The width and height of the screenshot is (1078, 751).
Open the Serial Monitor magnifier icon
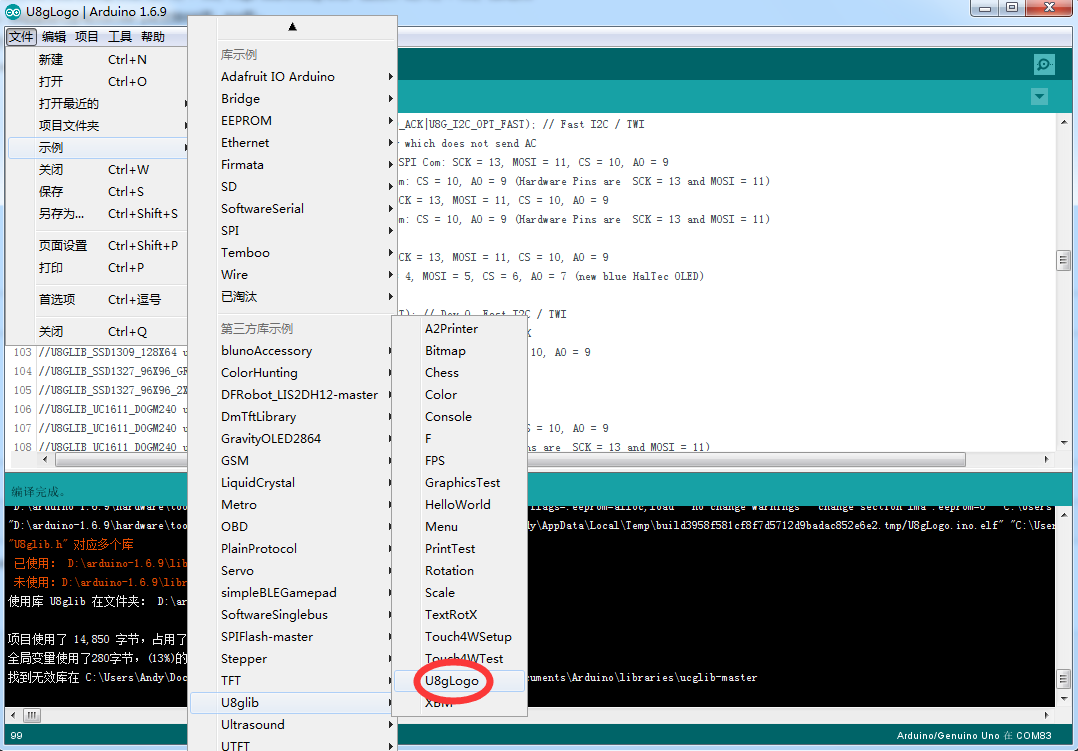pos(1044,64)
